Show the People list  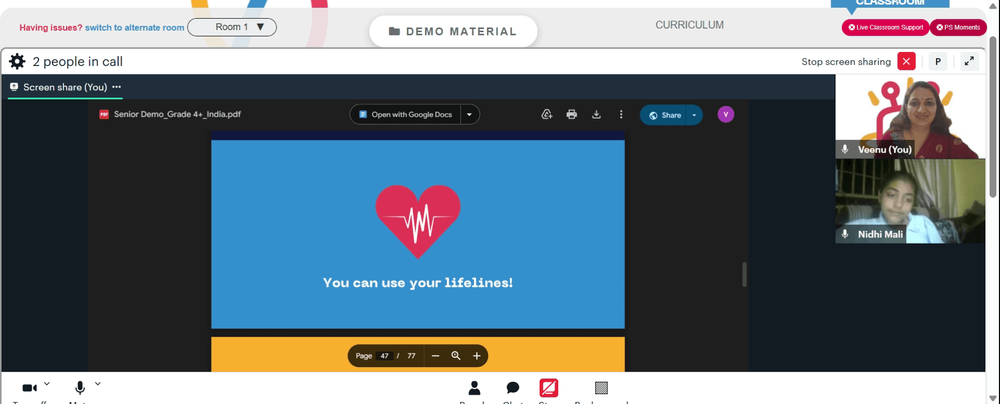coord(474,388)
